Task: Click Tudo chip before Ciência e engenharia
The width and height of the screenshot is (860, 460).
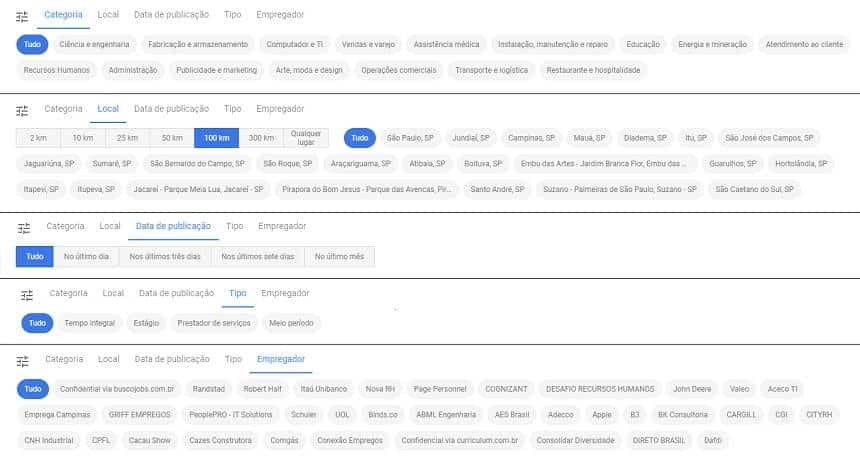Action: [32, 44]
